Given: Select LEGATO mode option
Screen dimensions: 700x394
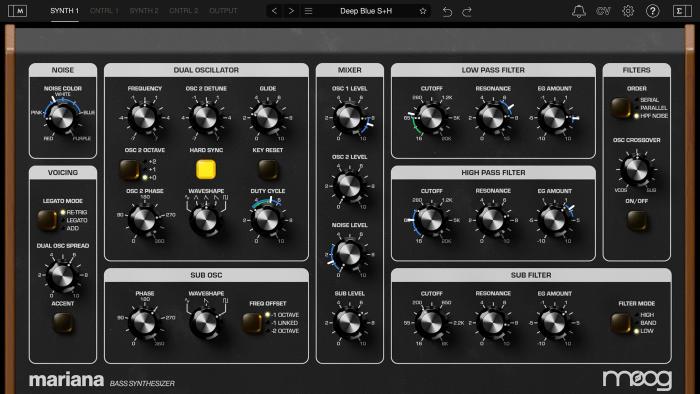Looking at the screenshot, I should coord(74,220).
